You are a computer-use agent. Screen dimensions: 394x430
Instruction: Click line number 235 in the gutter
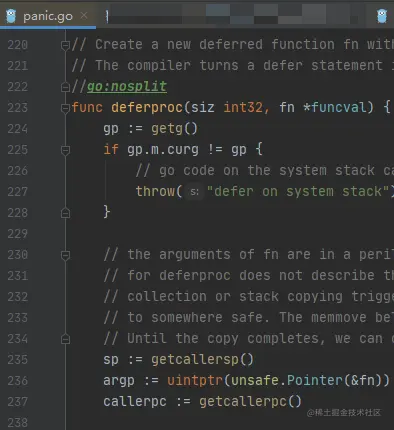pos(18,360)
